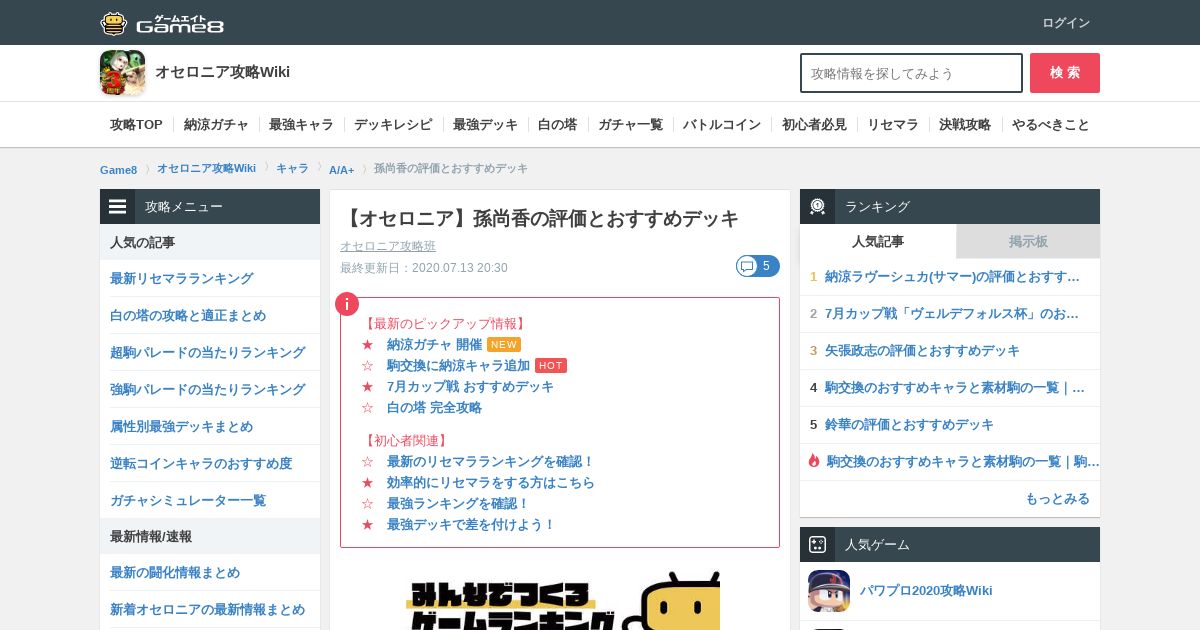Click the パワプロ2020 game thumbnail

tap(829, 591)
